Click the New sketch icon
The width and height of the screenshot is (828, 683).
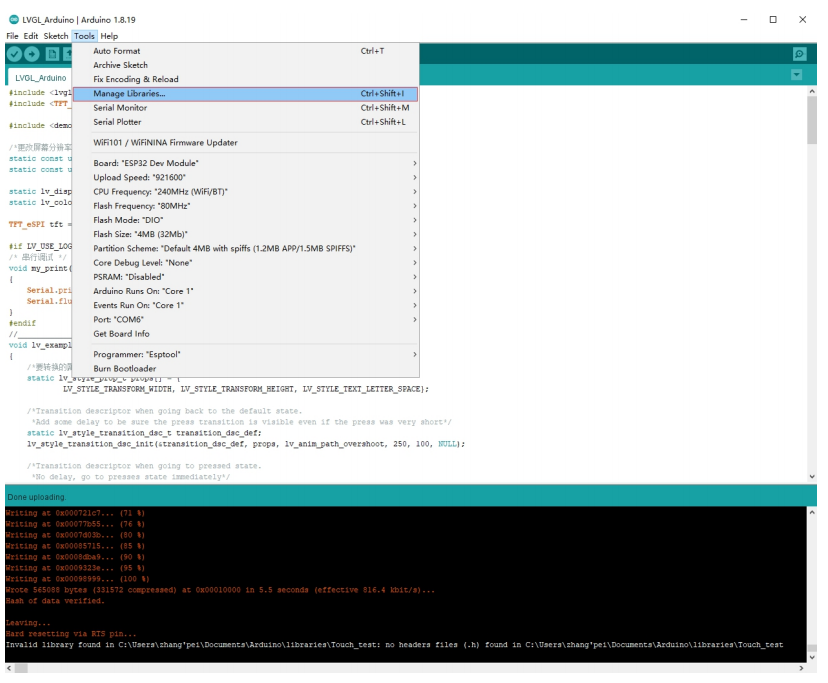(x=50, y=54)
